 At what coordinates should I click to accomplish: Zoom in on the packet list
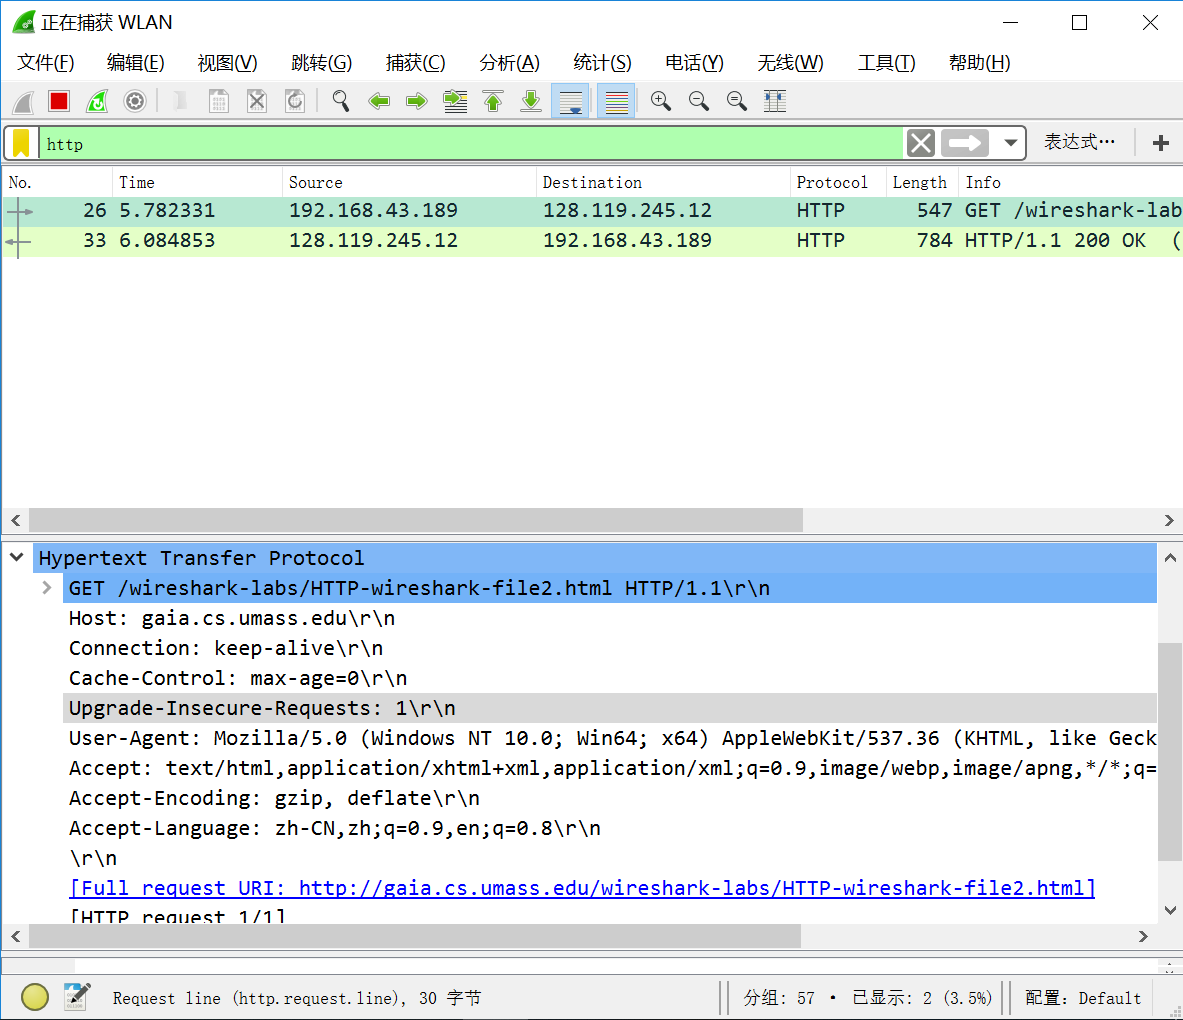tap(660, 101)
